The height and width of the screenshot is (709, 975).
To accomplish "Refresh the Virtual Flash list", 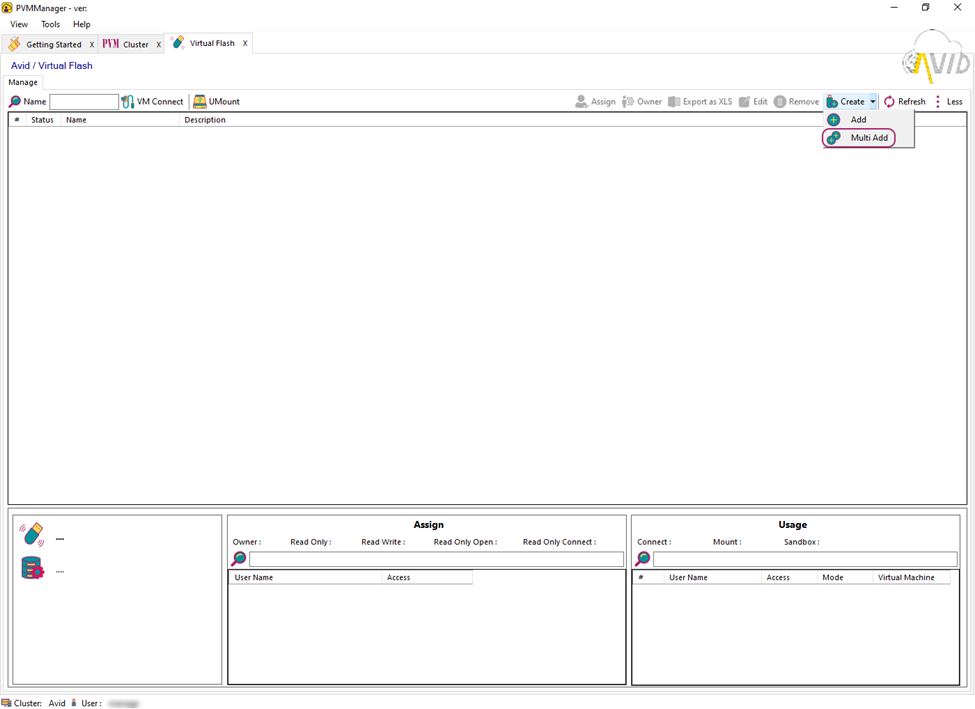I will pos(905,101).
